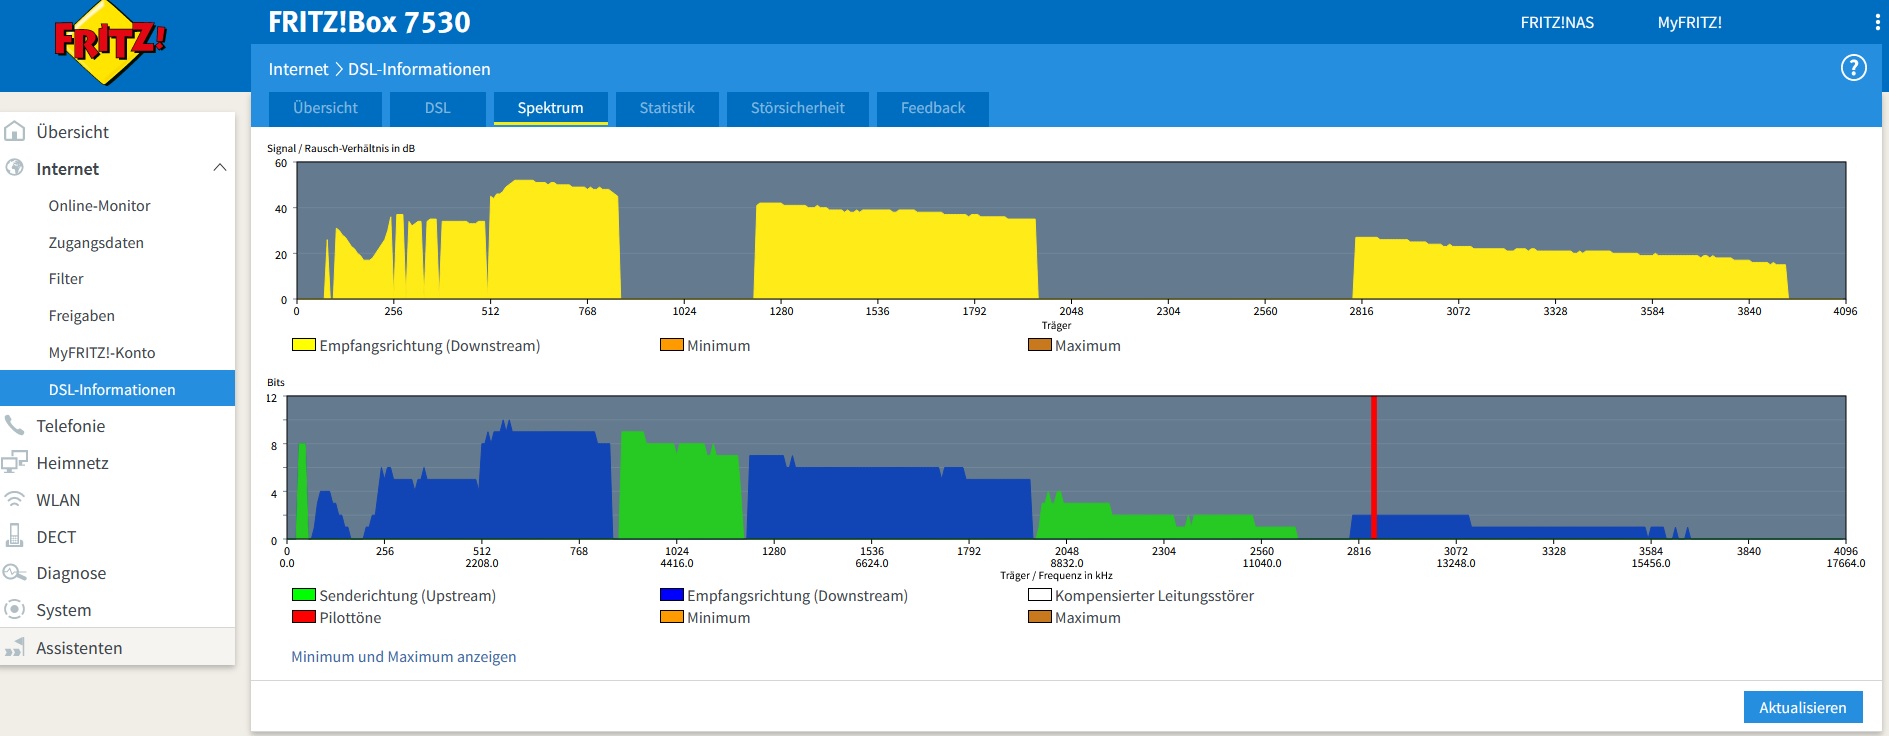Click FRITZ!Box 7530 title
The width and height of the screenshot is (1889, 736).
(x=369, y=22)
